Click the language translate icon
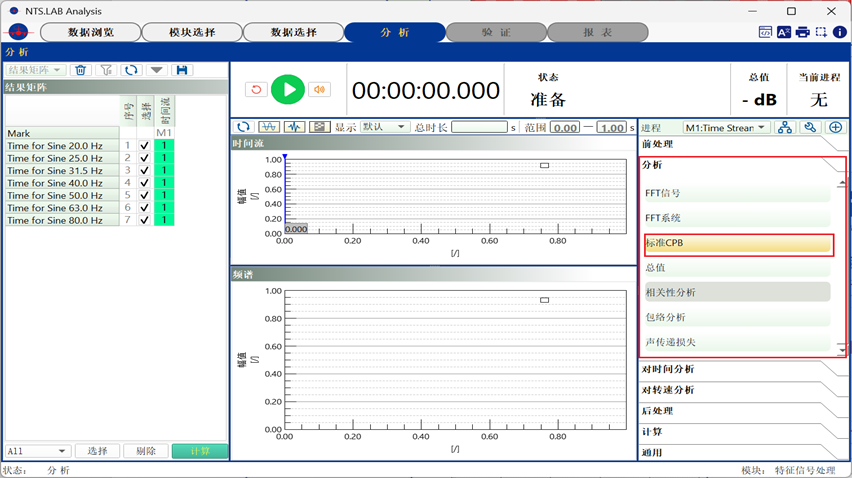 click(783, 32)
